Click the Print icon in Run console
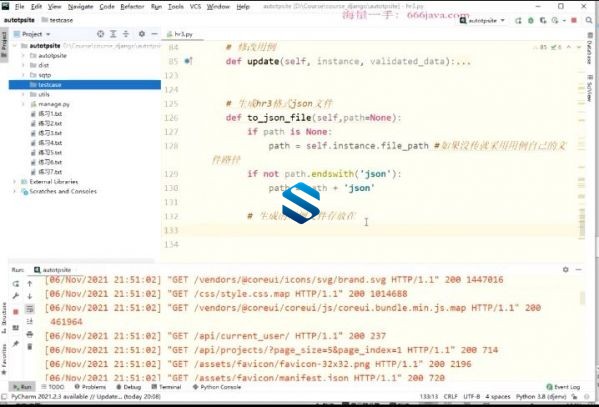This screenshot has height=407, width=599. point(29,334)
